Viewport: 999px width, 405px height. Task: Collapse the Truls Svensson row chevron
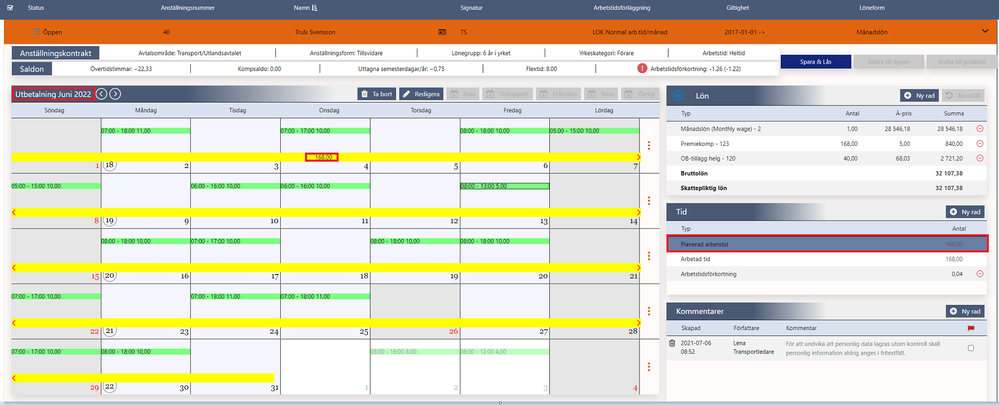click(985, 31)
